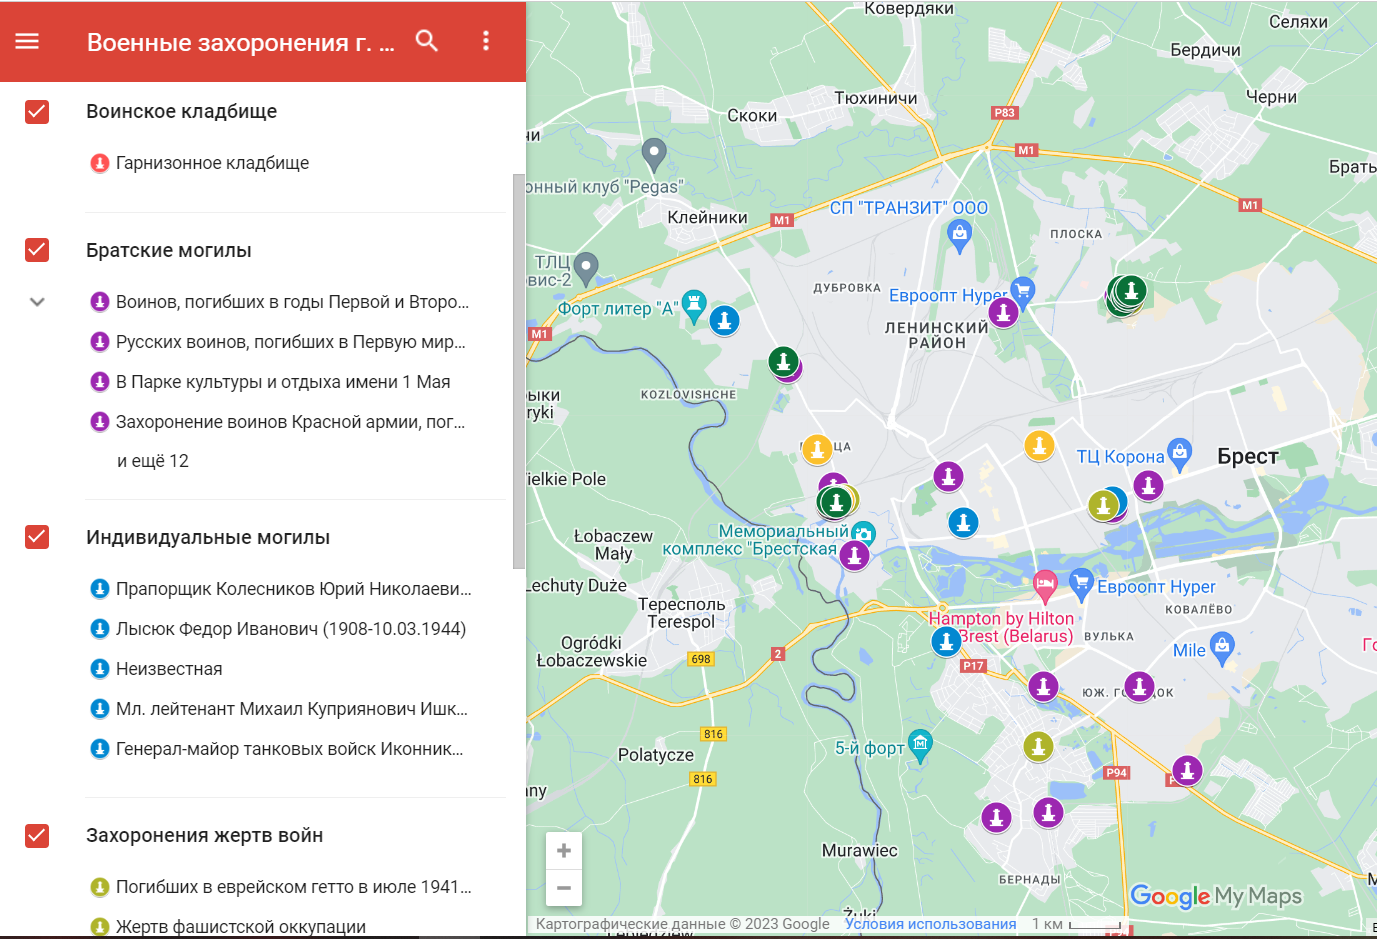1377x939 pixels.
Task: Select the Мемориальный комплекс camera marker
Action: 863,533
